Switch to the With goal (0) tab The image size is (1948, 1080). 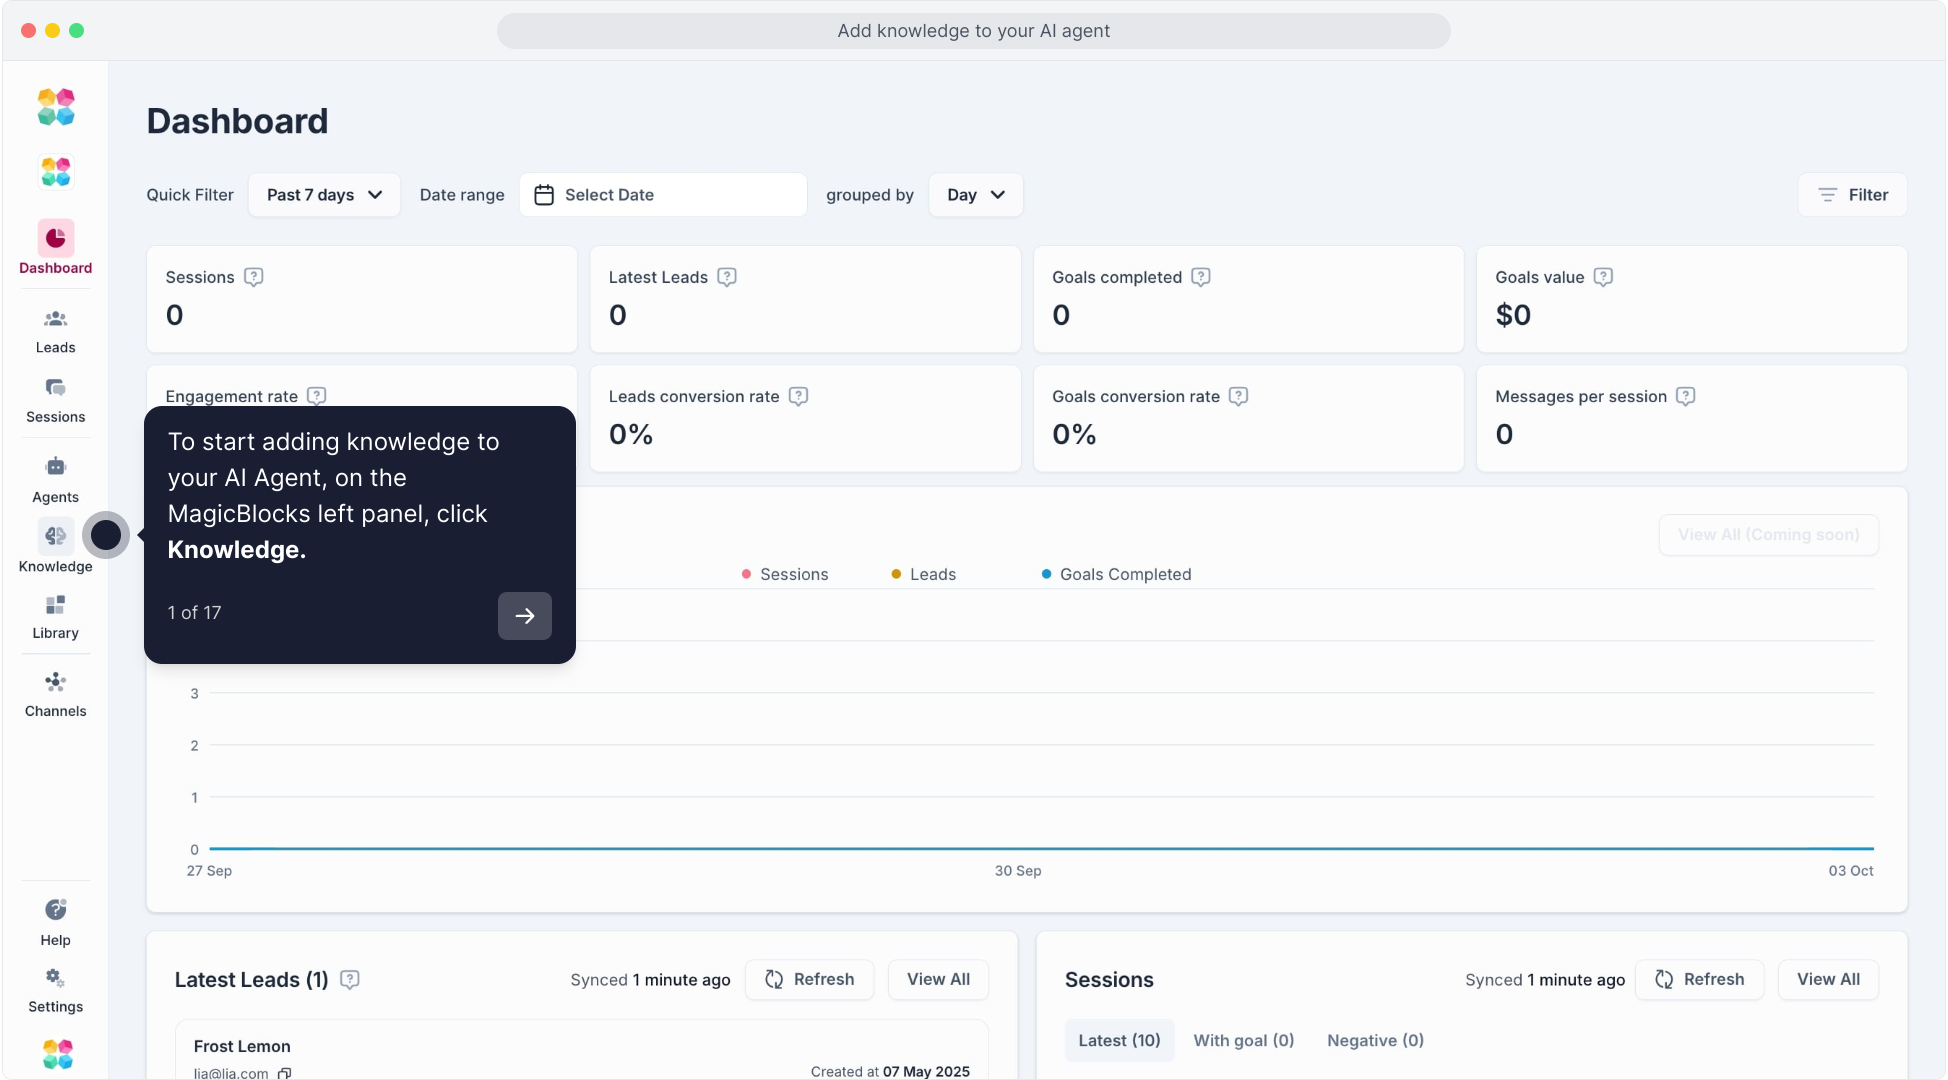pyautogui.click(x=1243, y=1040)
